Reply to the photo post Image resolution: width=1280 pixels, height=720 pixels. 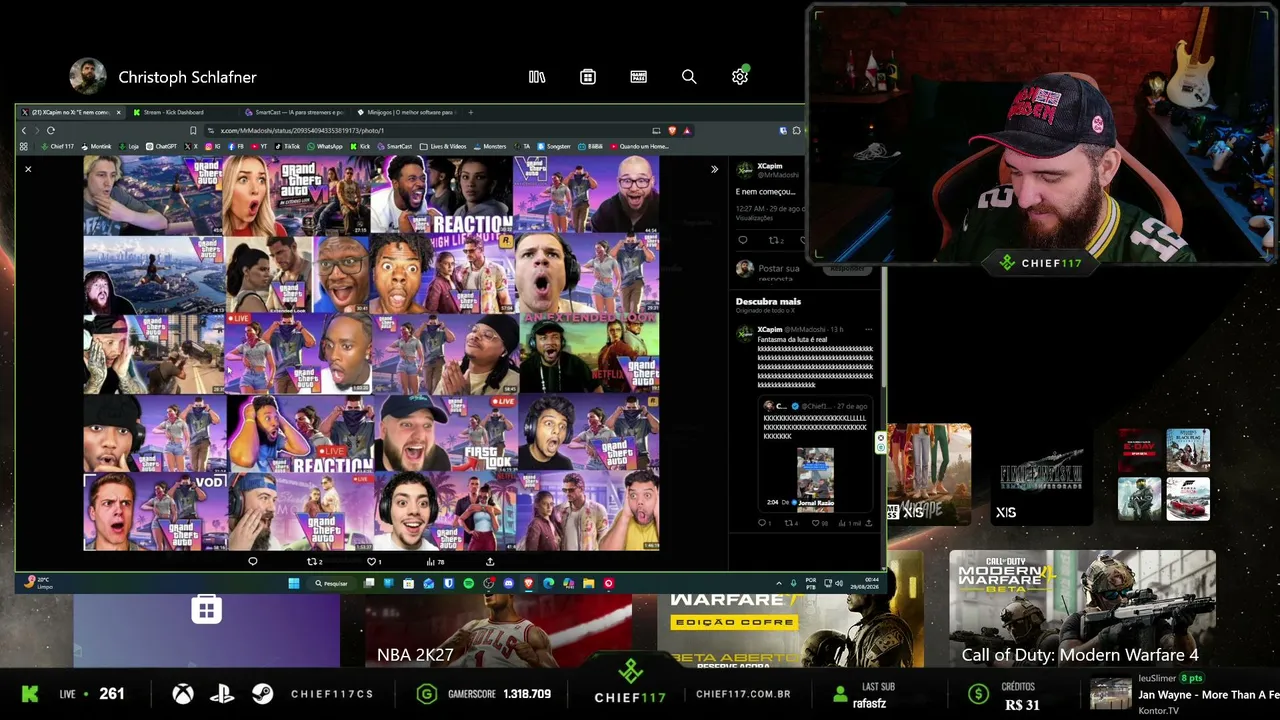[x=252, y=562]
